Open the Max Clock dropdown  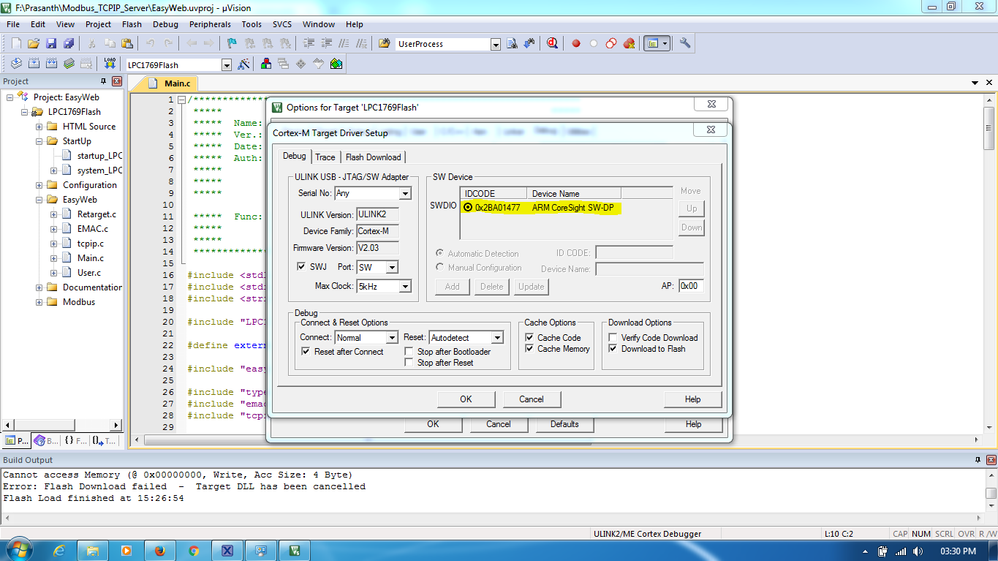click(x=405, y=287)
